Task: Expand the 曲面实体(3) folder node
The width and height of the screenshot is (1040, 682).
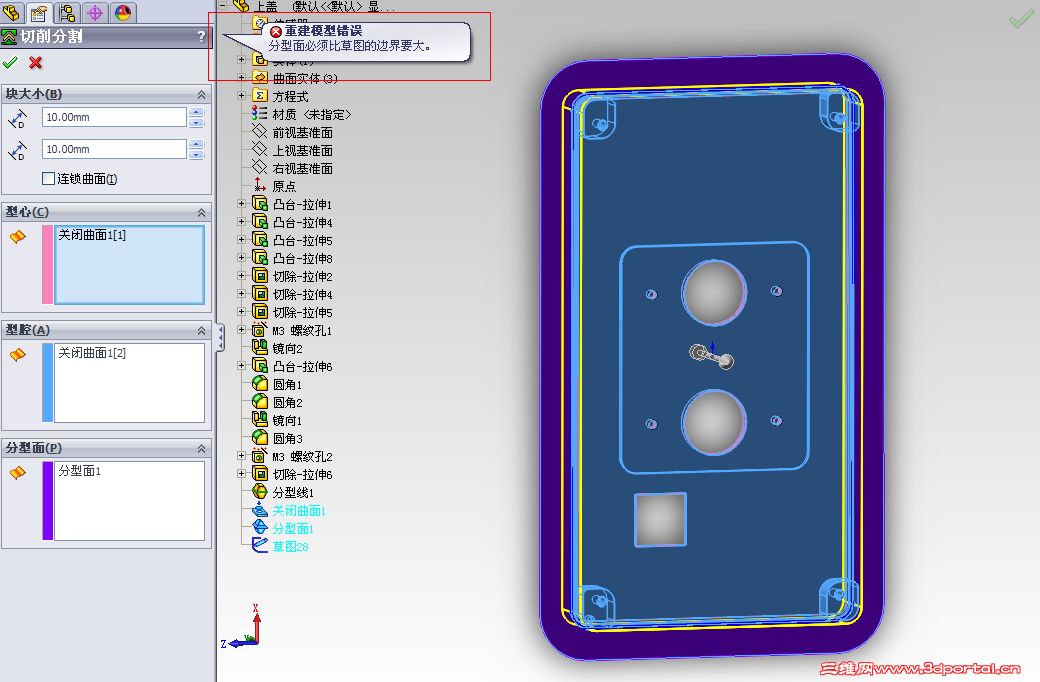Action: [x=241, y=78]
